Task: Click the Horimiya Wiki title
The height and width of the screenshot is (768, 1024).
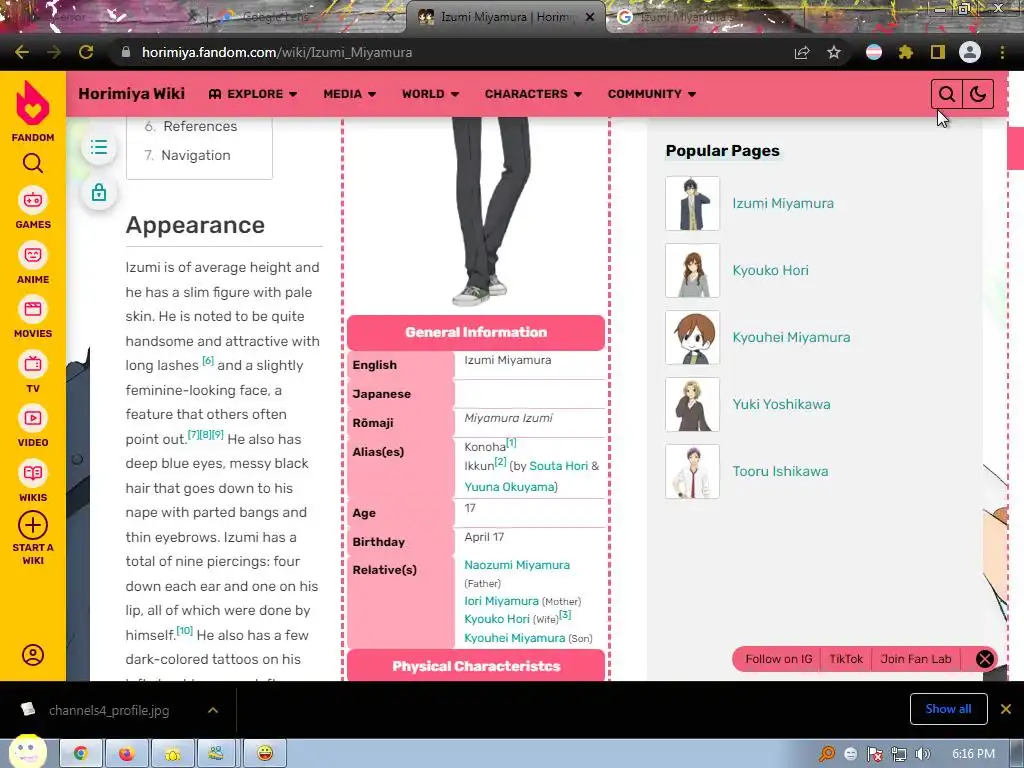Action: pos(131,93)
